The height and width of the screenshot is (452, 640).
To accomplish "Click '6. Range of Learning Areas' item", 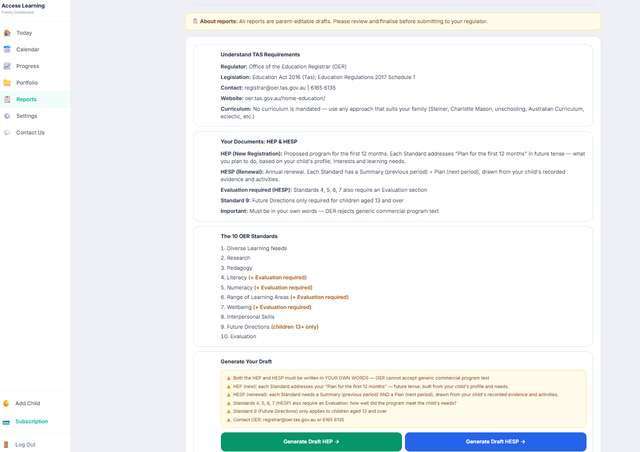I will click(x=284, y=297).
